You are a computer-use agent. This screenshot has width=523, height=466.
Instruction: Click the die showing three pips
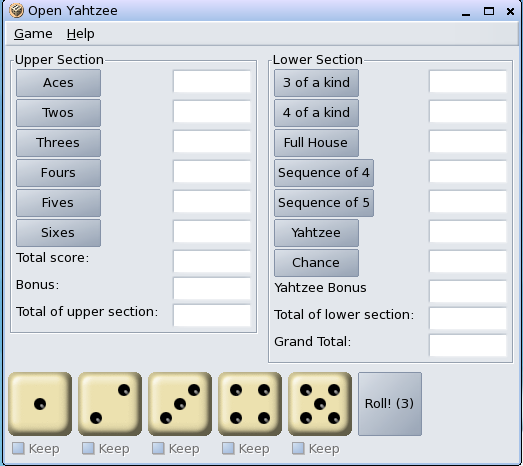click(x=180, y=404)
